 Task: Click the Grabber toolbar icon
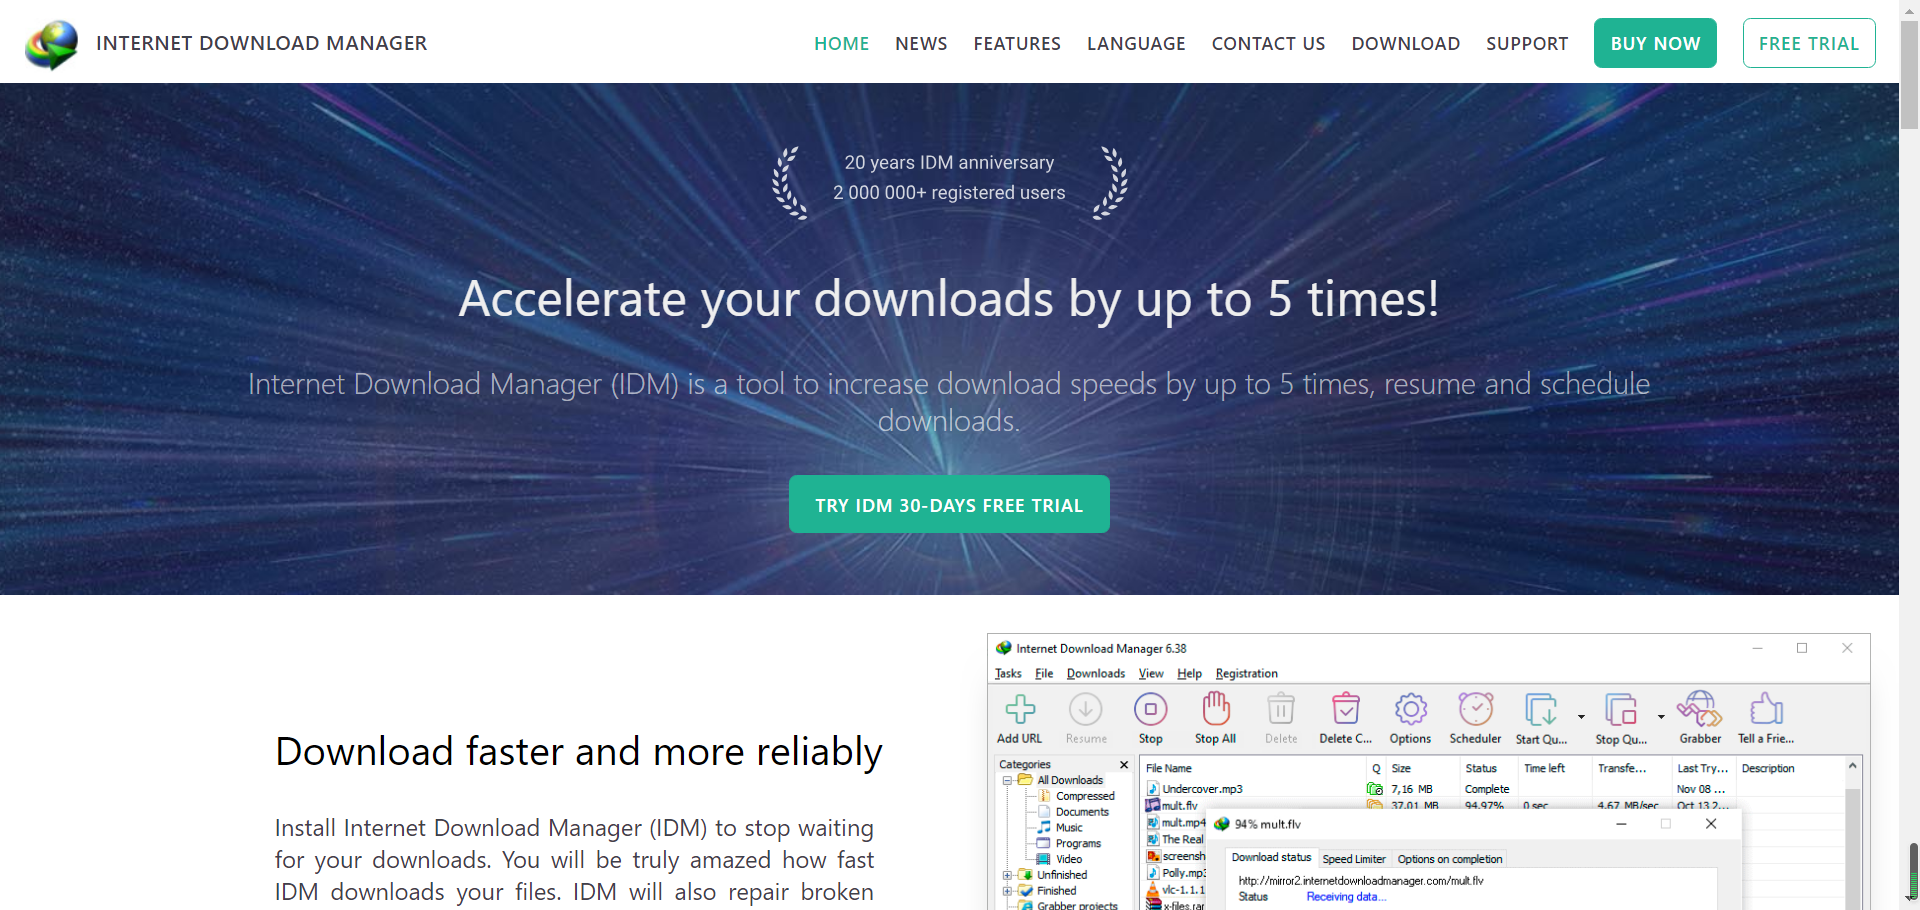tap(1699, 710)
